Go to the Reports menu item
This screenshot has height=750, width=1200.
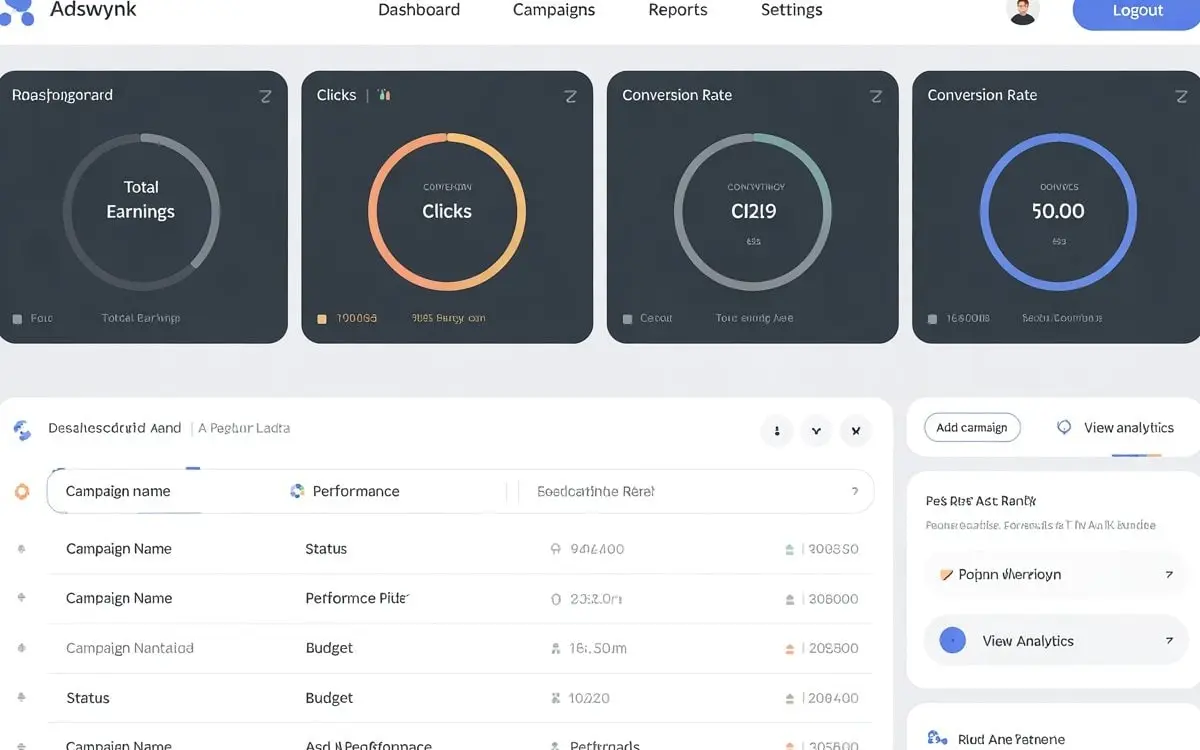click(x=677, y=10)
